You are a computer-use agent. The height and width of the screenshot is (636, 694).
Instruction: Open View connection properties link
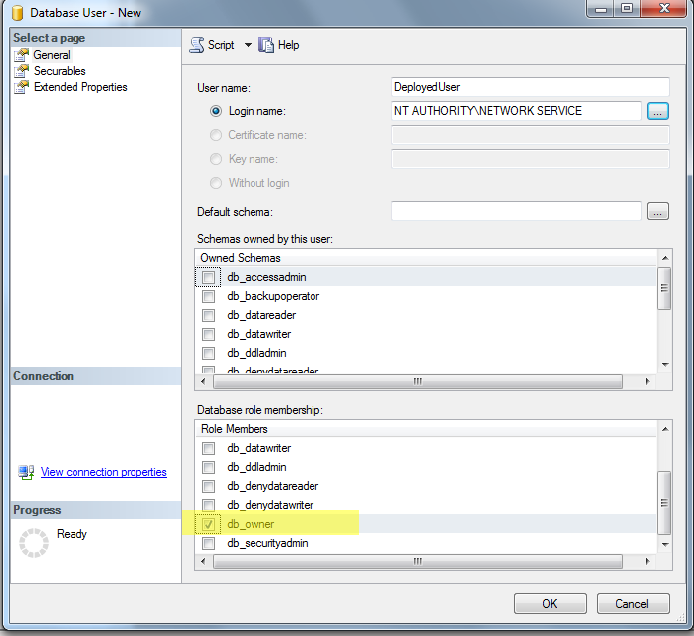click(104, 472)
